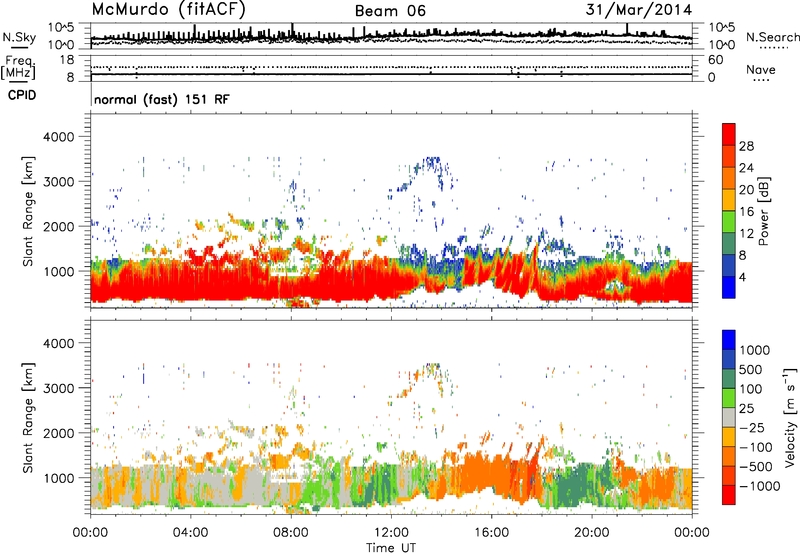The width and height of the screenshot is (800, 554).
Task: Click the '-100' label on the velocity colorbar
Action: 756,447
